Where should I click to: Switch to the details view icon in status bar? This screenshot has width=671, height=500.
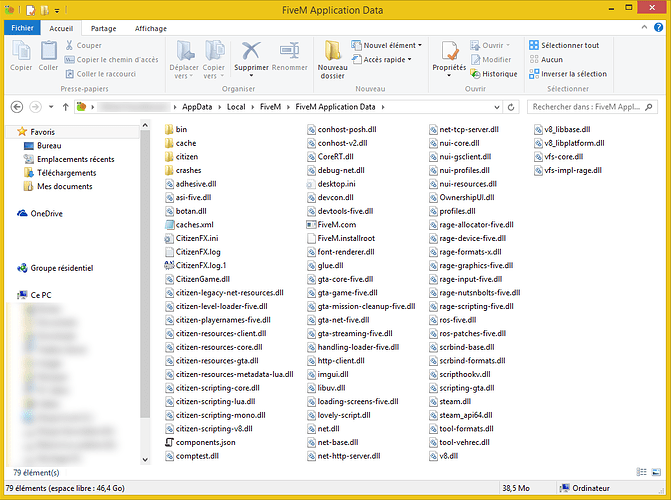coord(641,472)
